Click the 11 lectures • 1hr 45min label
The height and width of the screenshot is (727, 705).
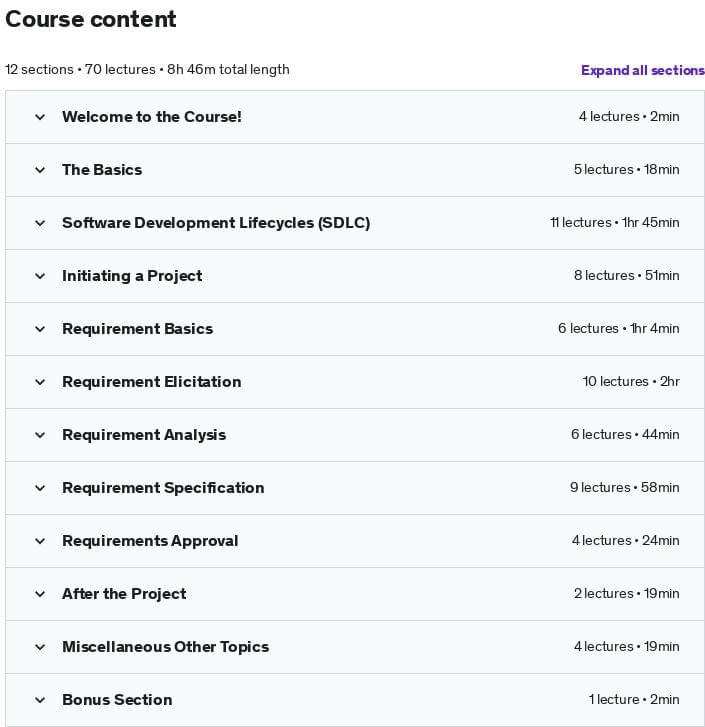pos(614,223)
